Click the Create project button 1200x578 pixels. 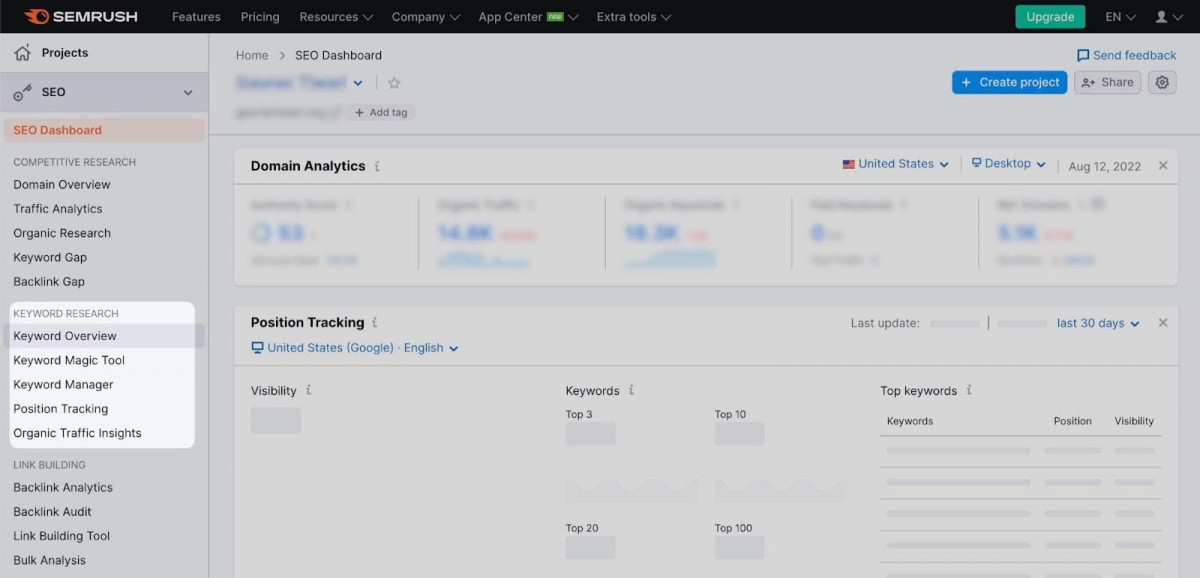(1009, 82)
